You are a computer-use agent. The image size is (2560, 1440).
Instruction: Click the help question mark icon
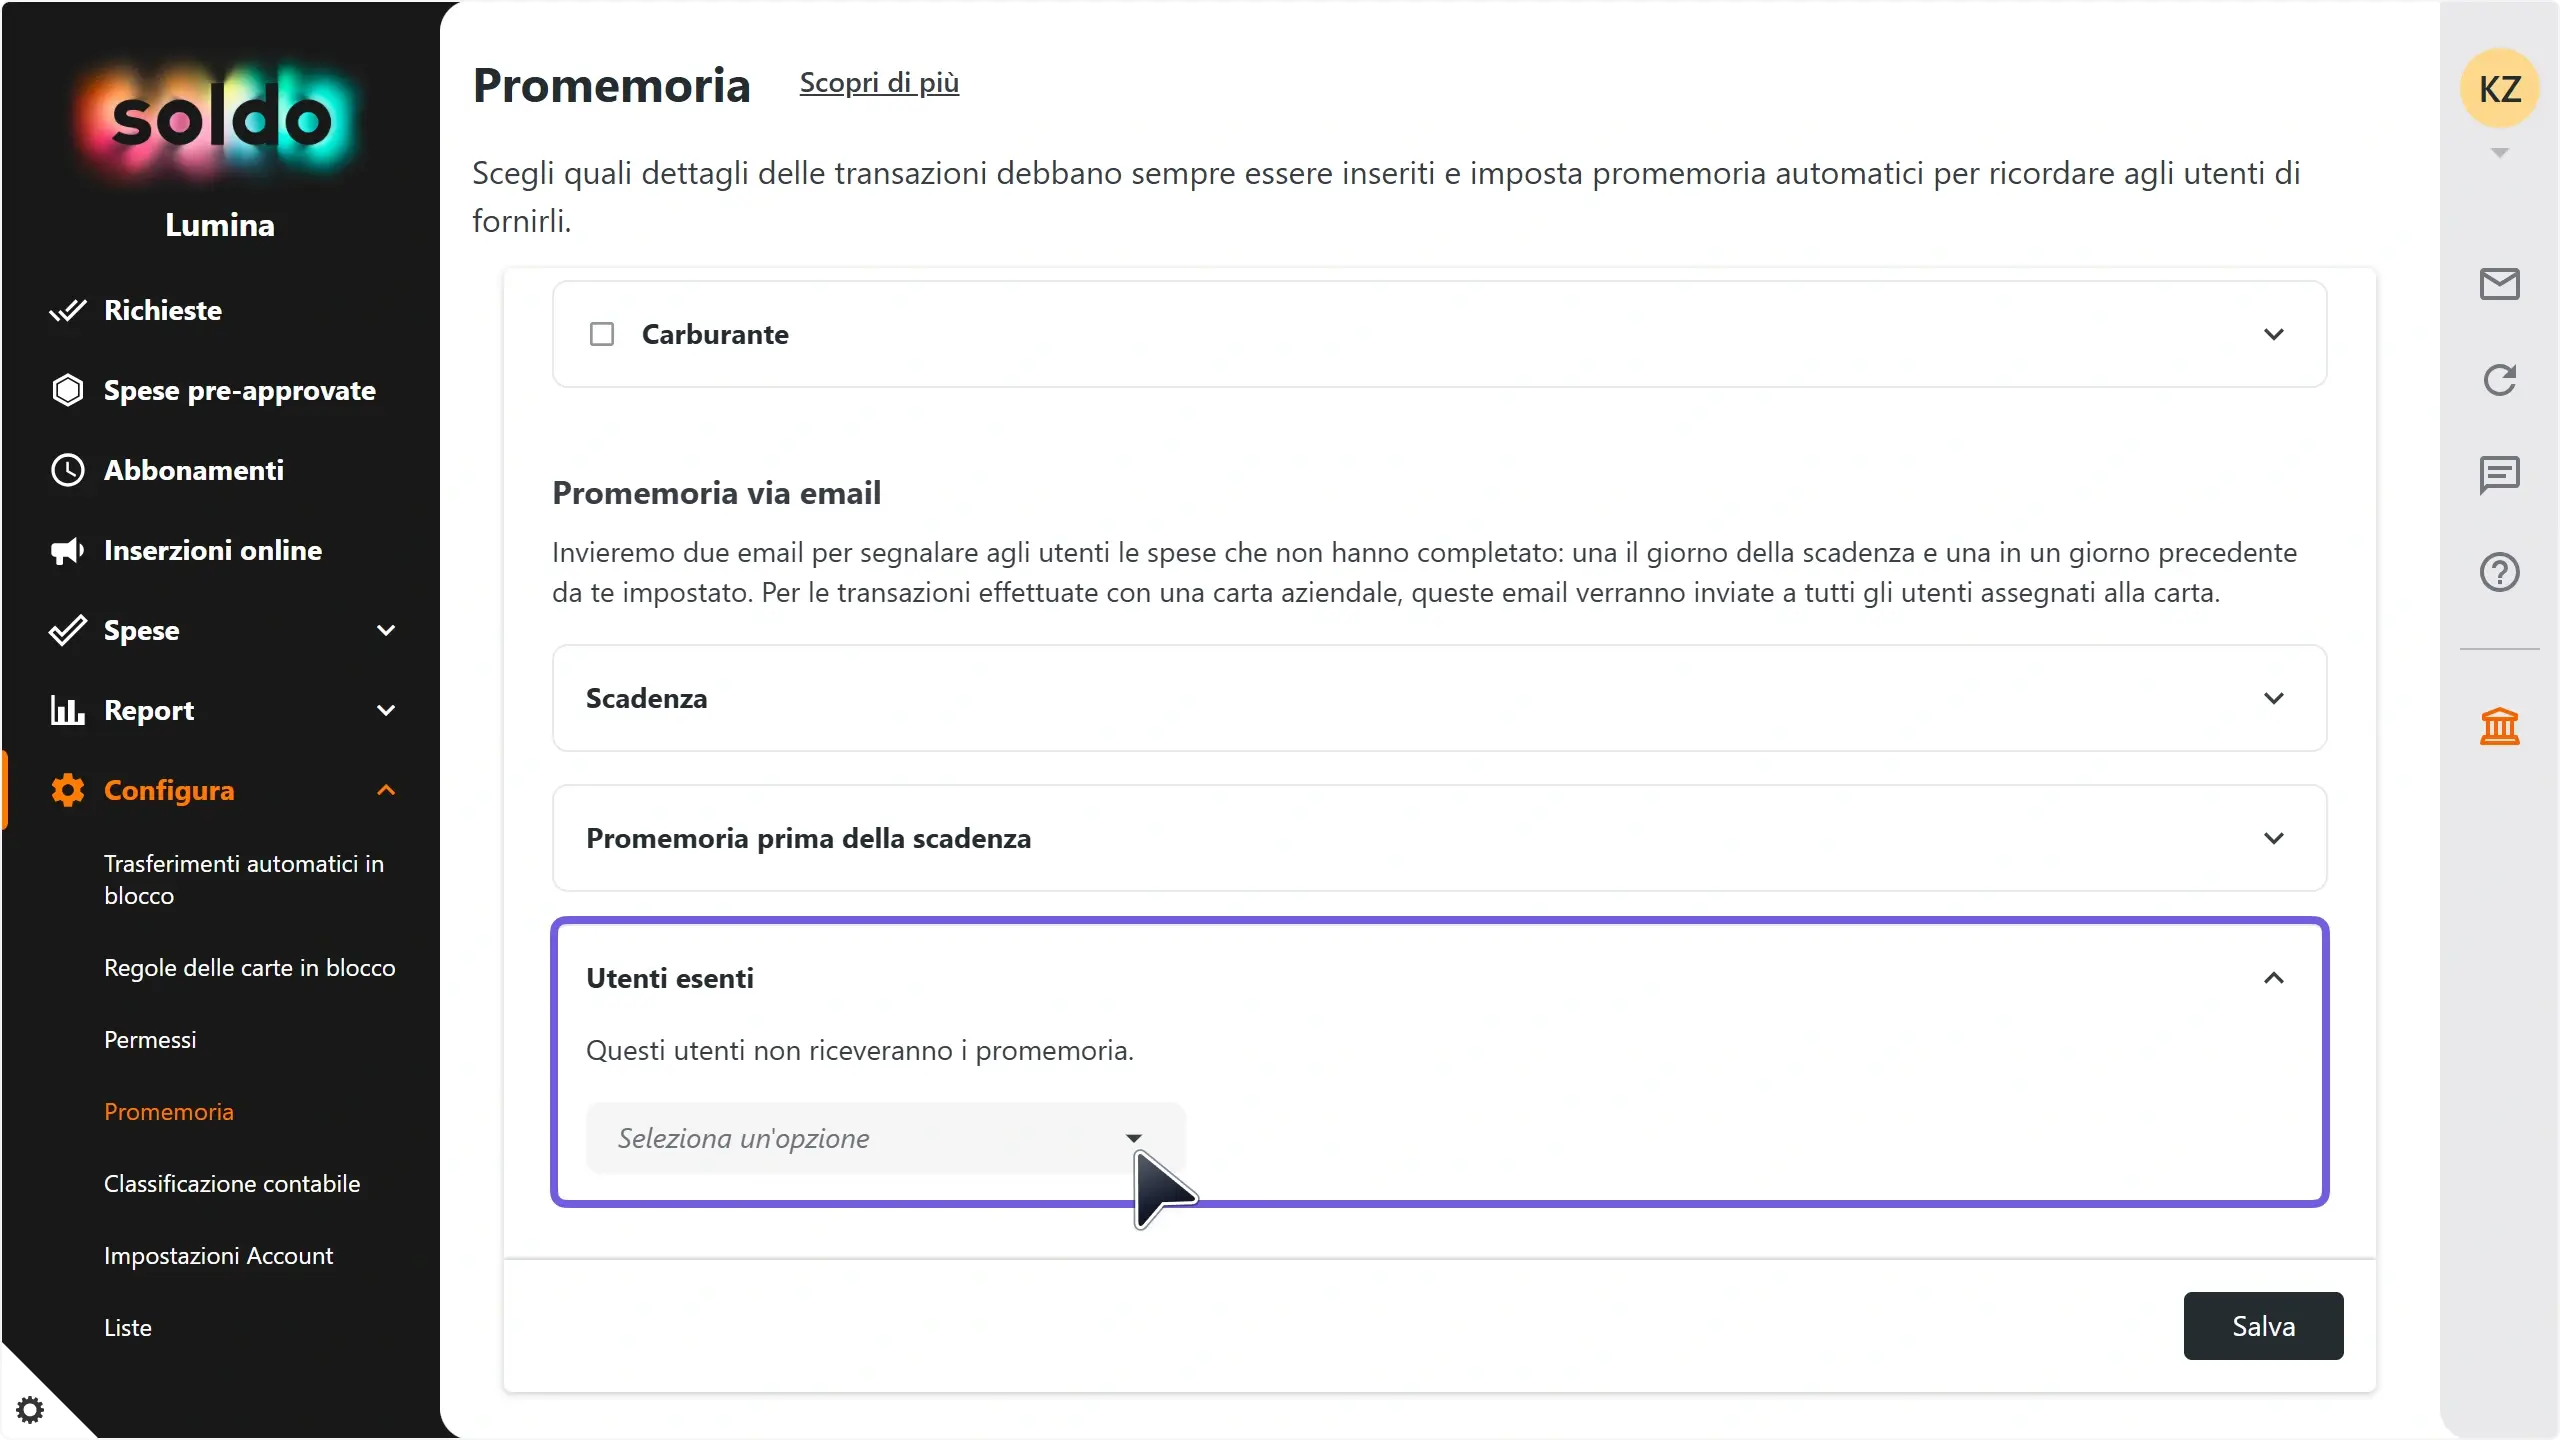pyautogui.click(x=2499, y=572)
